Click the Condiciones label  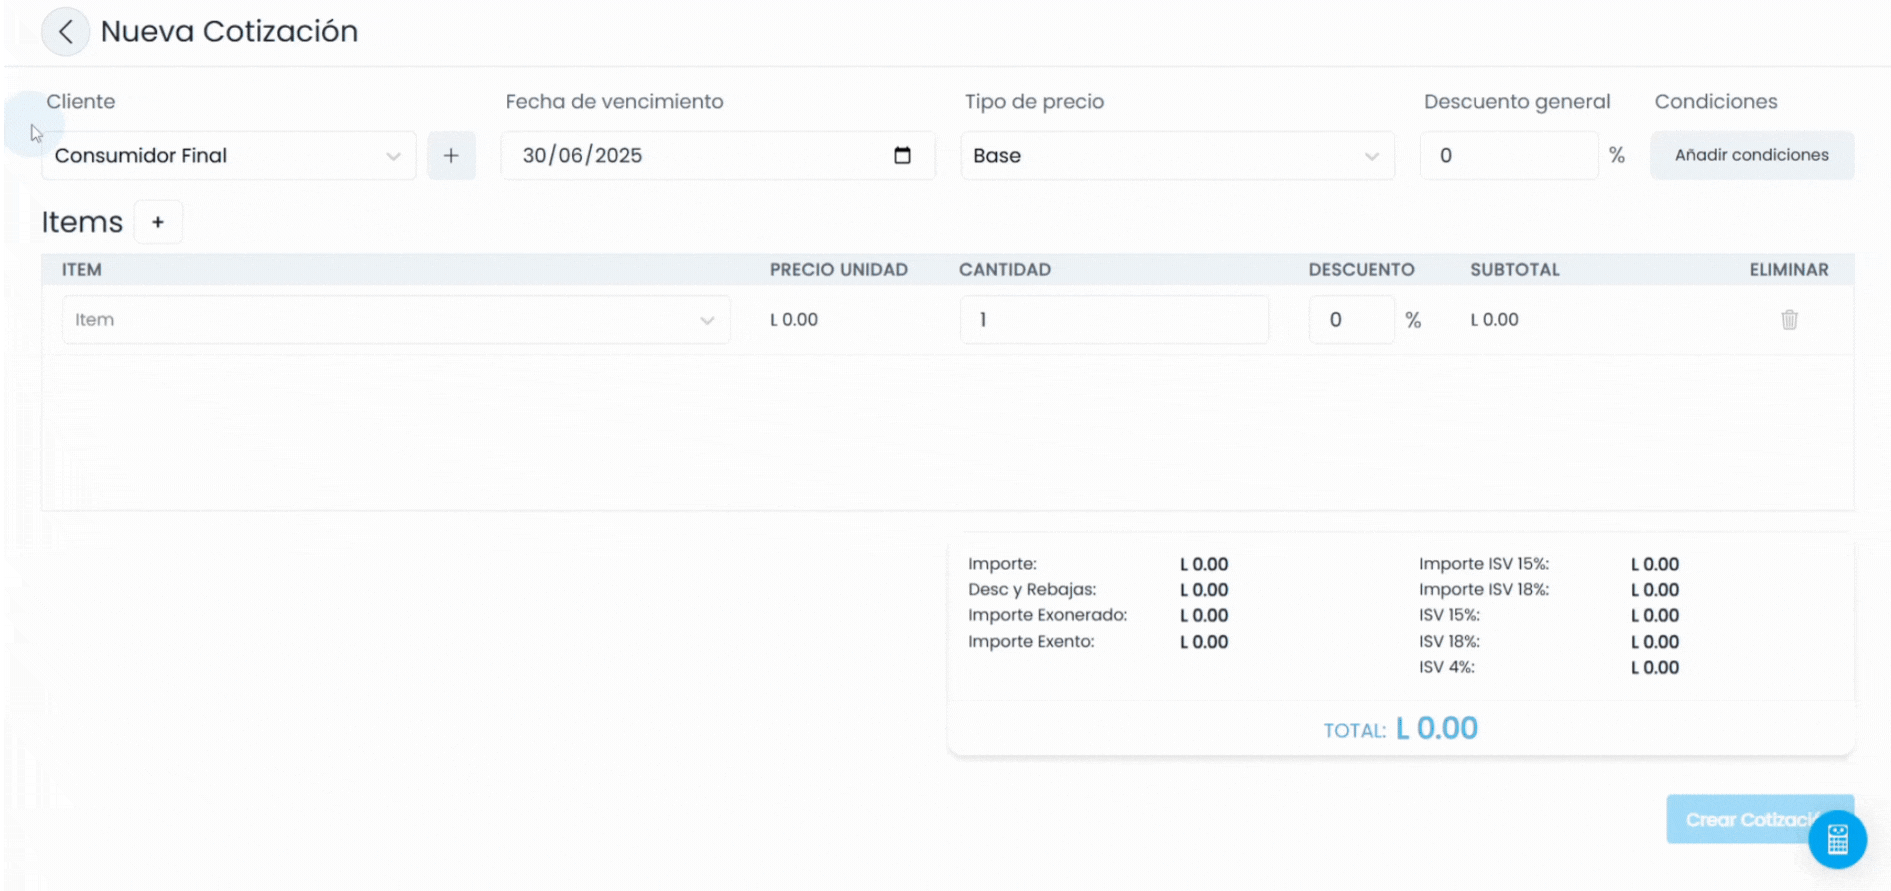coord(1715,101)
